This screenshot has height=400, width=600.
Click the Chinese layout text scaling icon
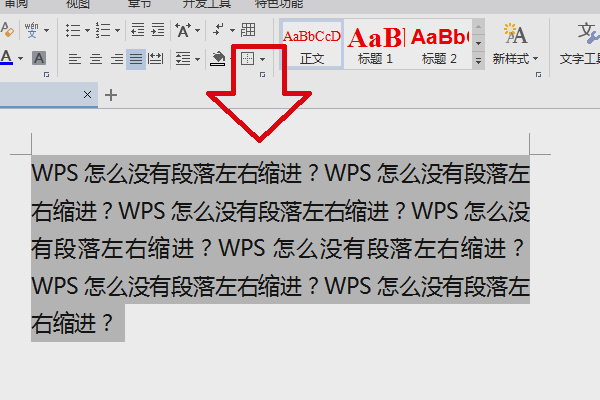tap(183, 30)
